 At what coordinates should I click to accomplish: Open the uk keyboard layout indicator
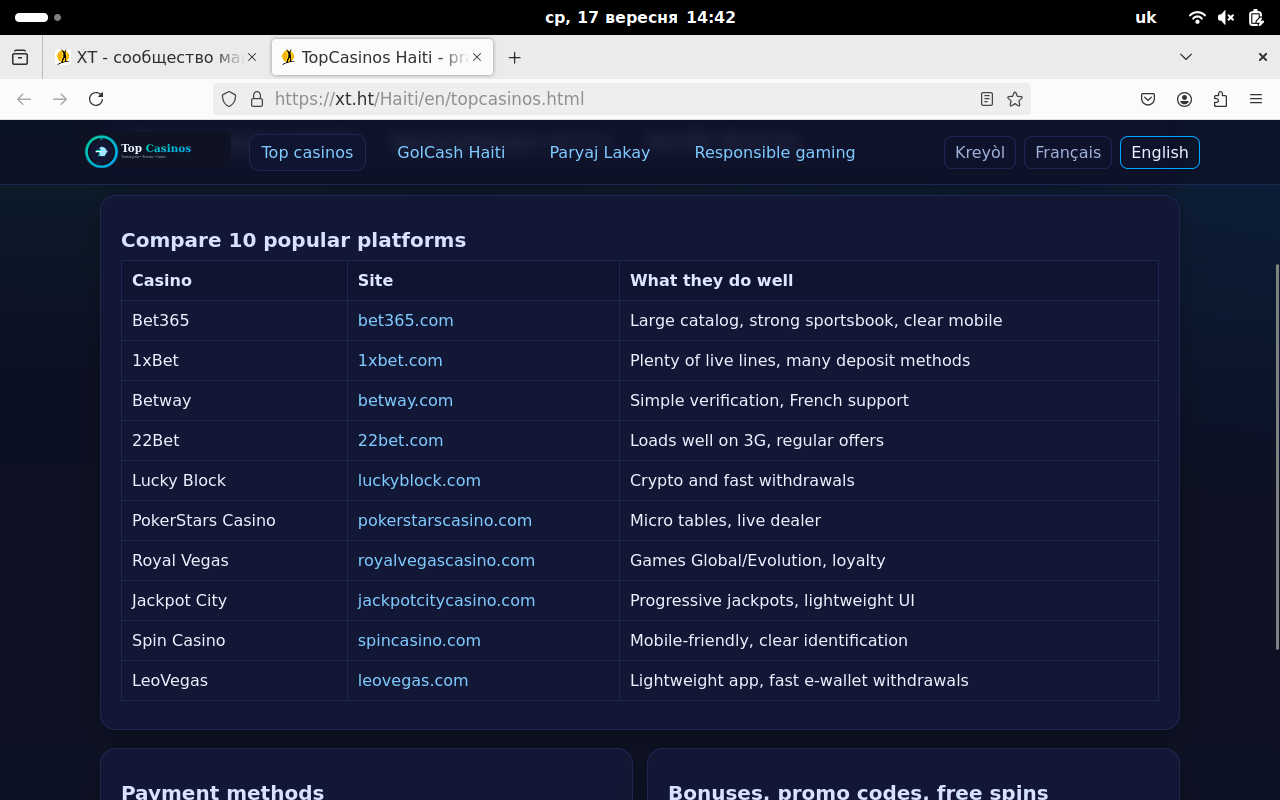[x=1146, y=17]
